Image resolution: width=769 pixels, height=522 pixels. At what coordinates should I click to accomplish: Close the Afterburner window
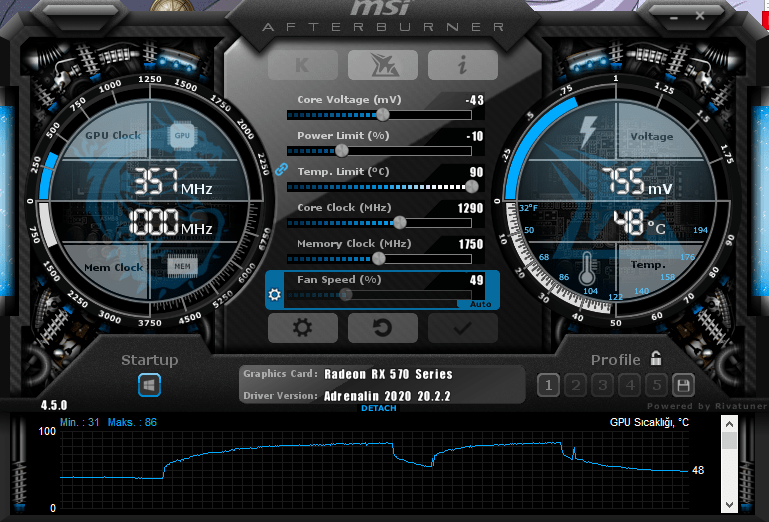(x=700, y=16)
